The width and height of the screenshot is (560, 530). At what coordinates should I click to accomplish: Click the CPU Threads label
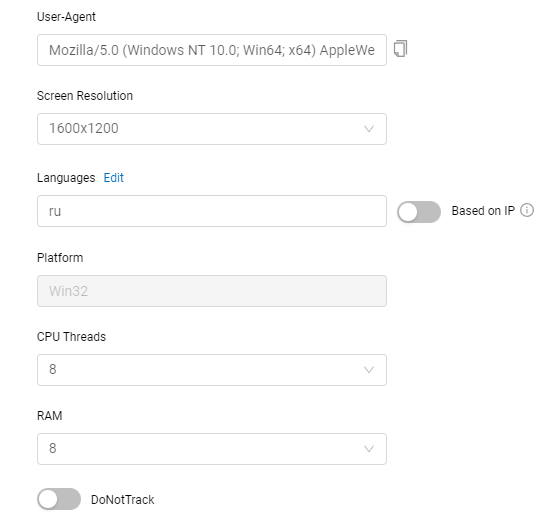[71, 337]
